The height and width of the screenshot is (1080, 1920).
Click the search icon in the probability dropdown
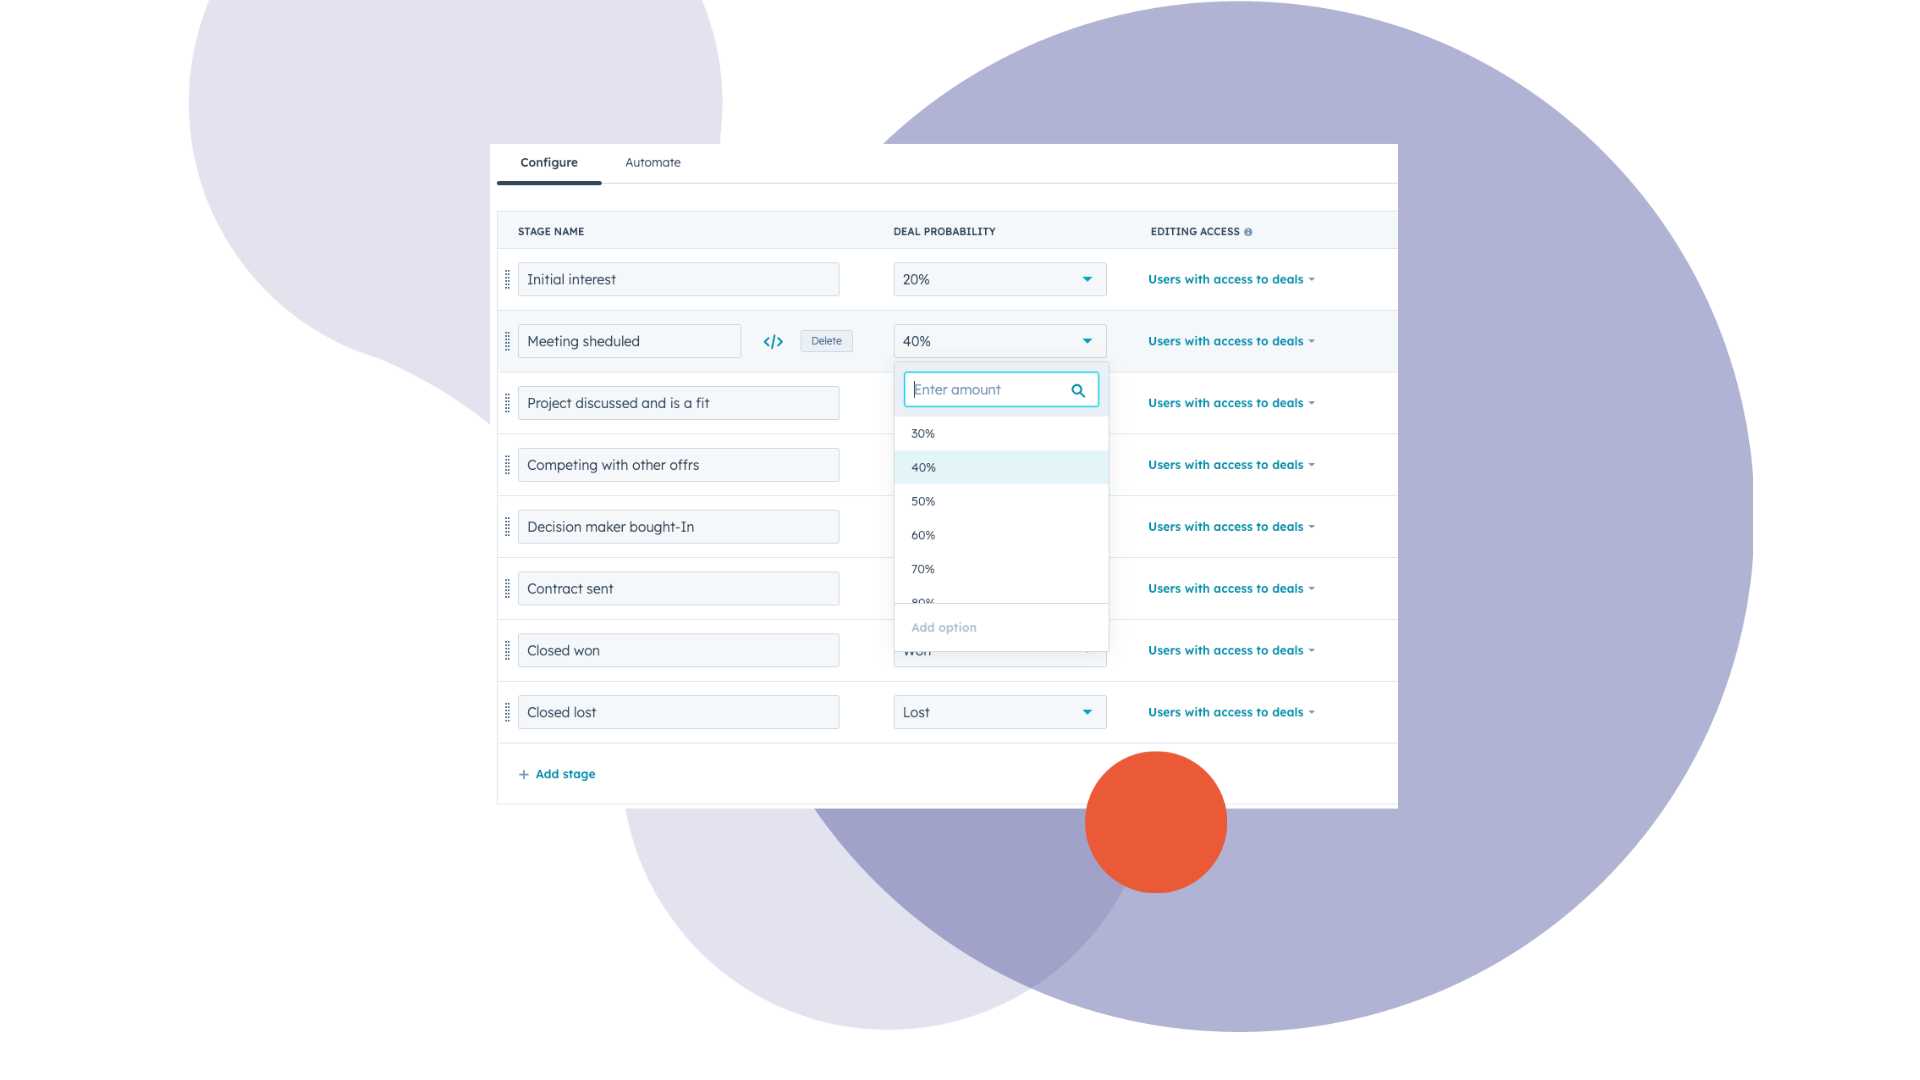[1080, 389]
